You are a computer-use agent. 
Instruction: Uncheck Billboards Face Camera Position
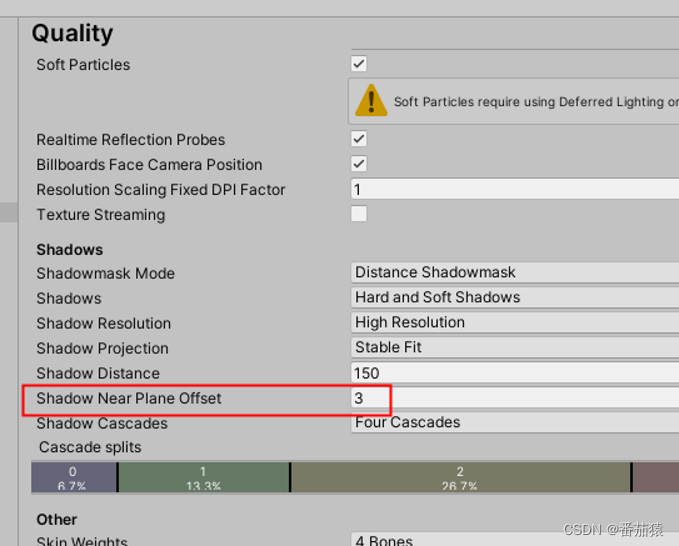click(x=359, y=164)
